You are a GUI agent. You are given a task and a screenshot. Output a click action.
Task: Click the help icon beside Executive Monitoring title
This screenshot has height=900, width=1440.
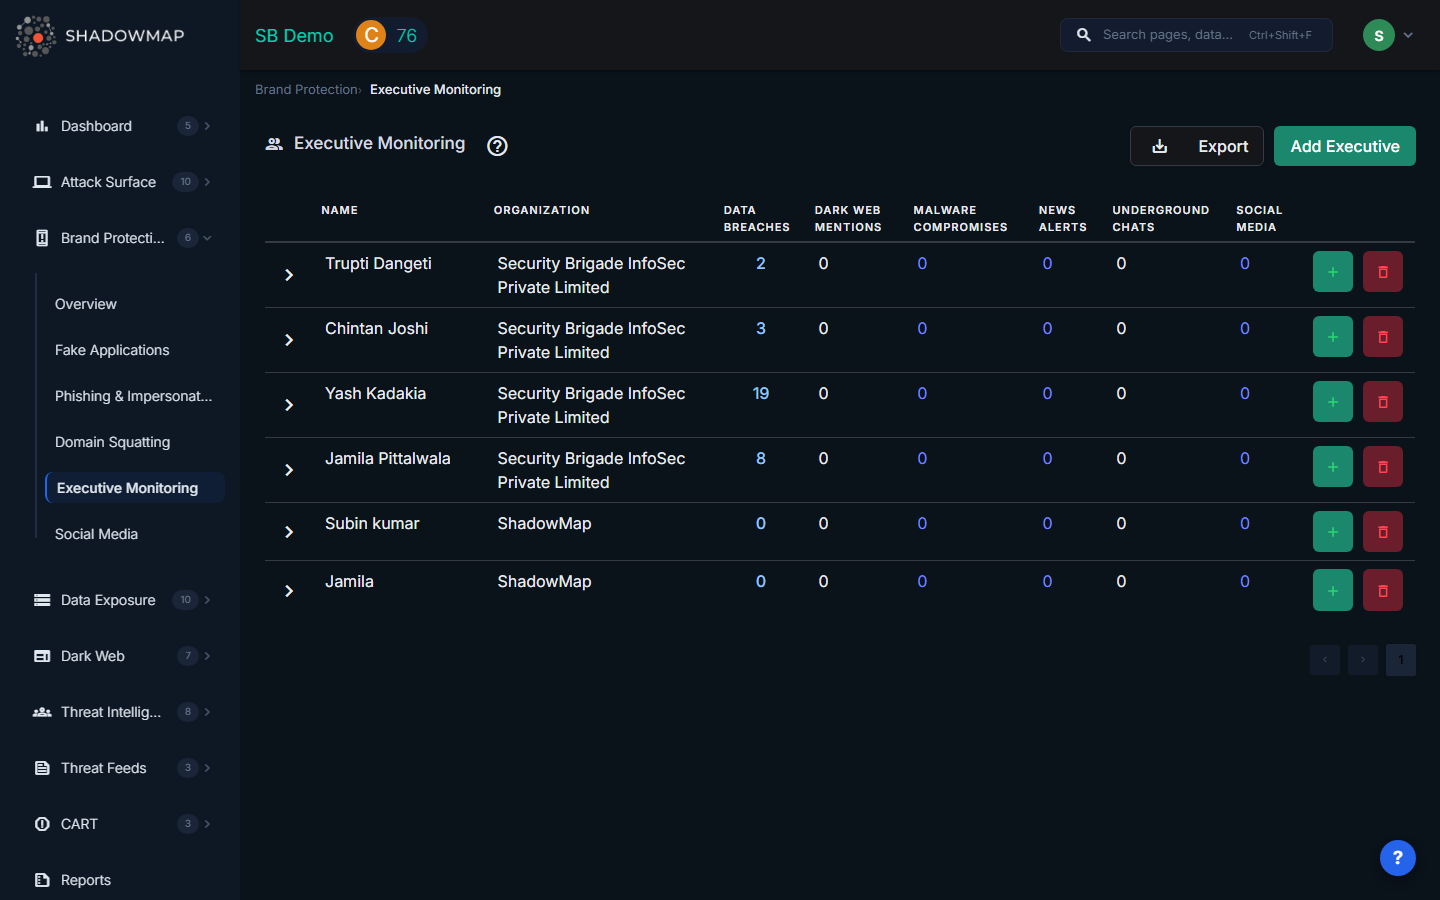[x=497, y=146]
